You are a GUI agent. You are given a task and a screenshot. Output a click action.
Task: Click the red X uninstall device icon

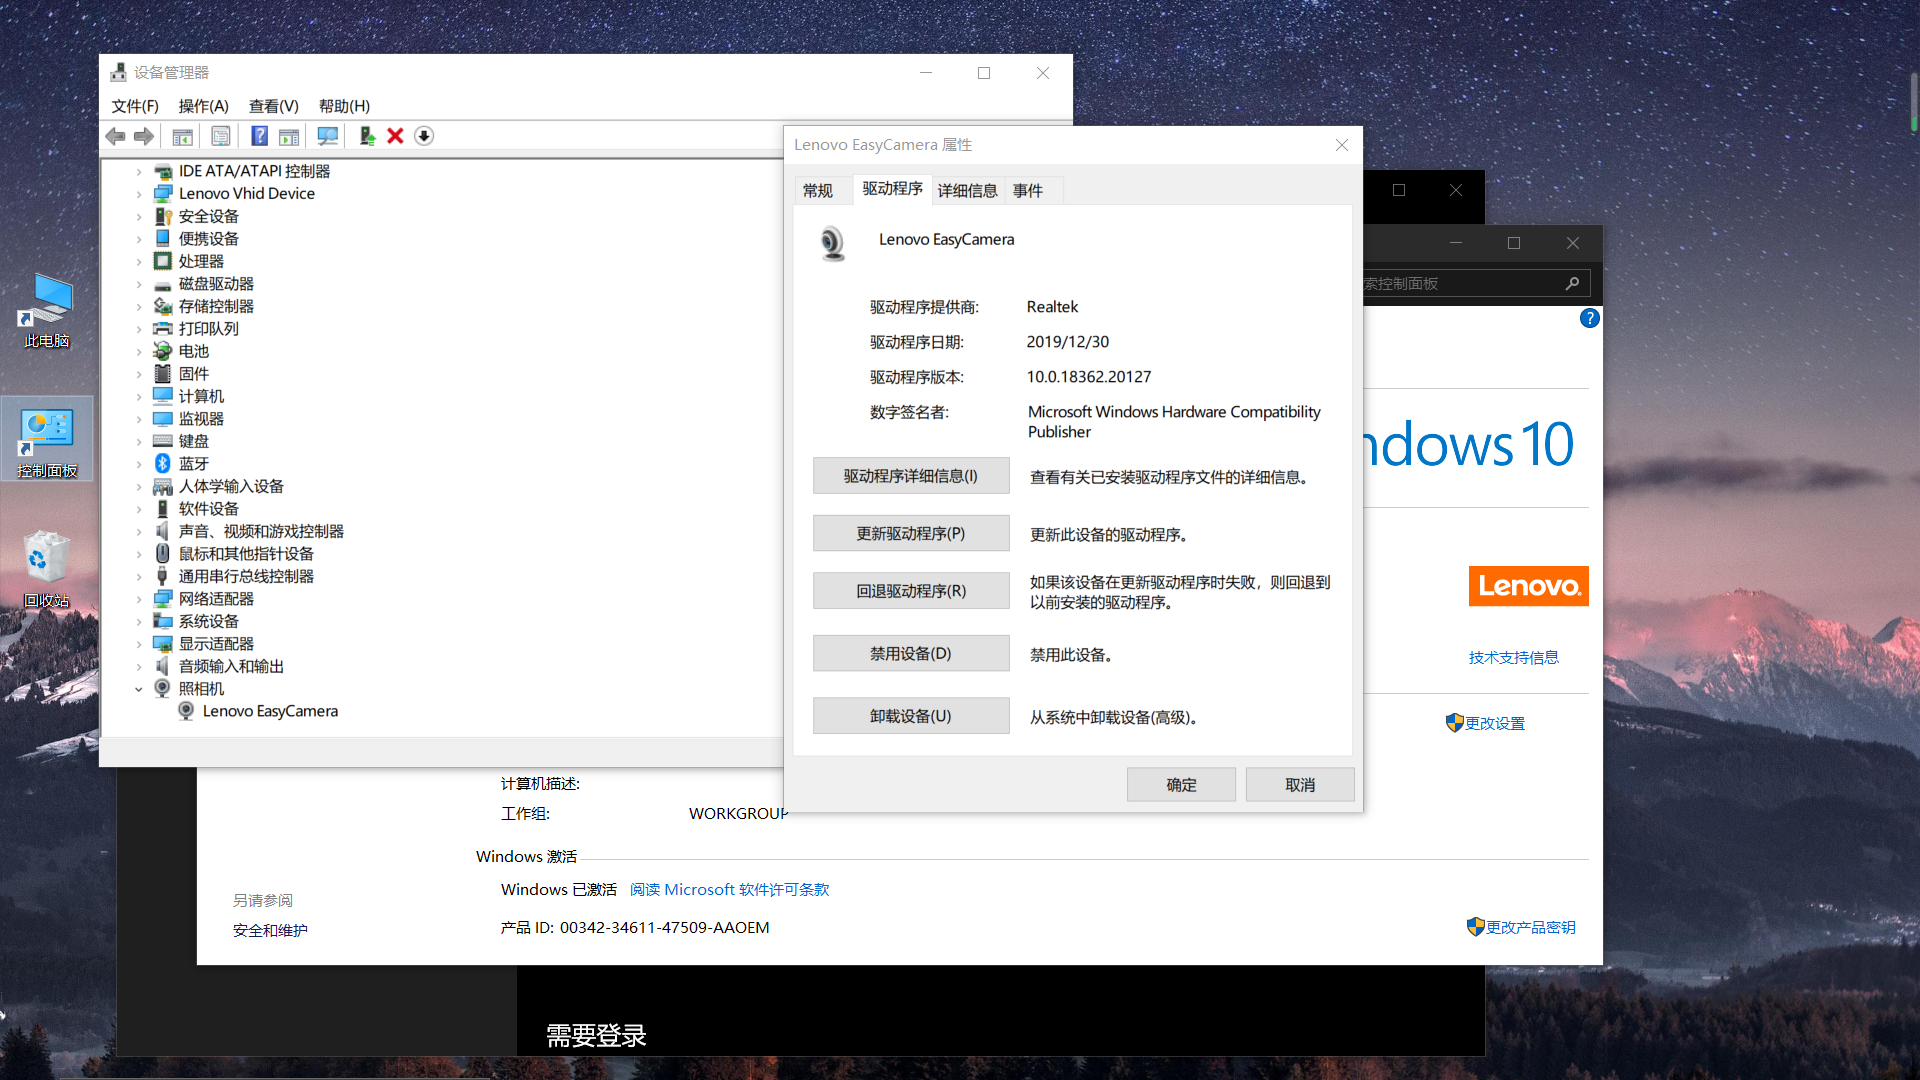pos(395,136)
